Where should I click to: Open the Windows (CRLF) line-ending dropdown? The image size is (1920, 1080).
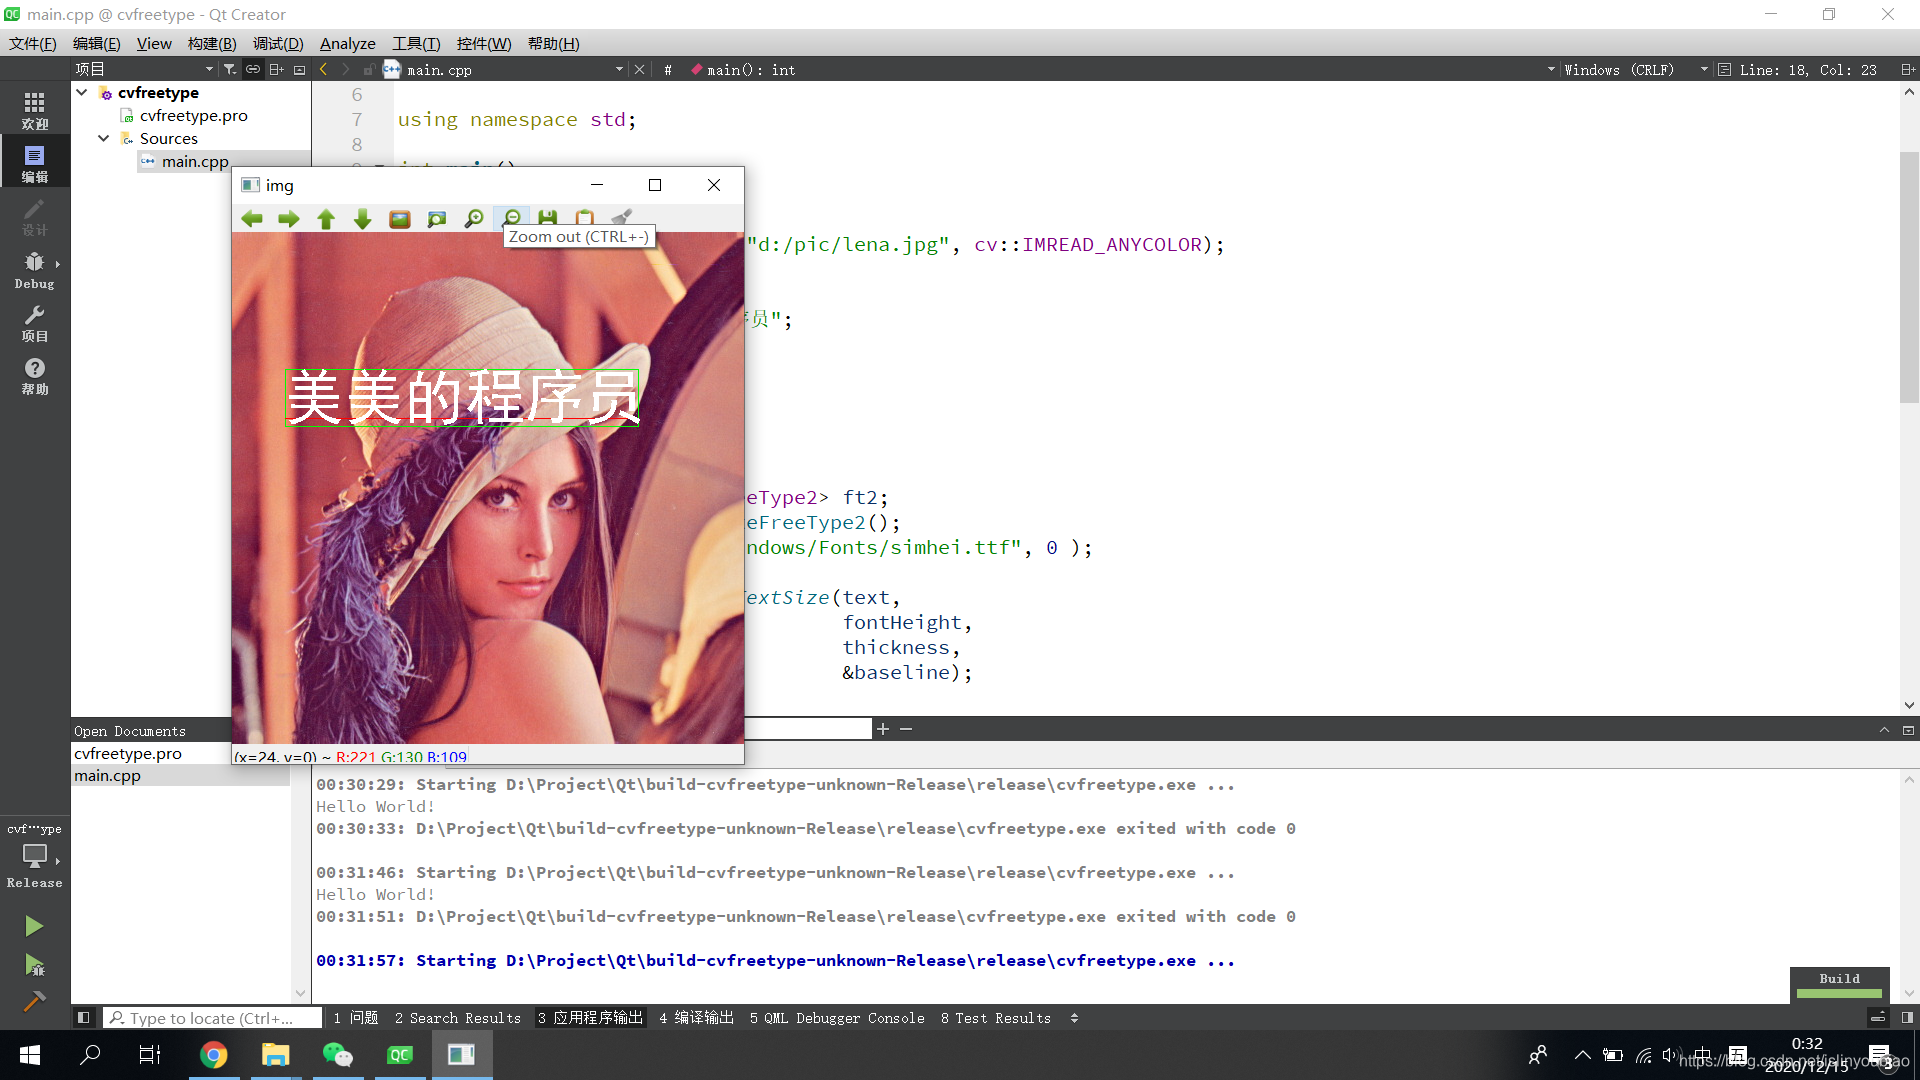[x=1620, y=69]
